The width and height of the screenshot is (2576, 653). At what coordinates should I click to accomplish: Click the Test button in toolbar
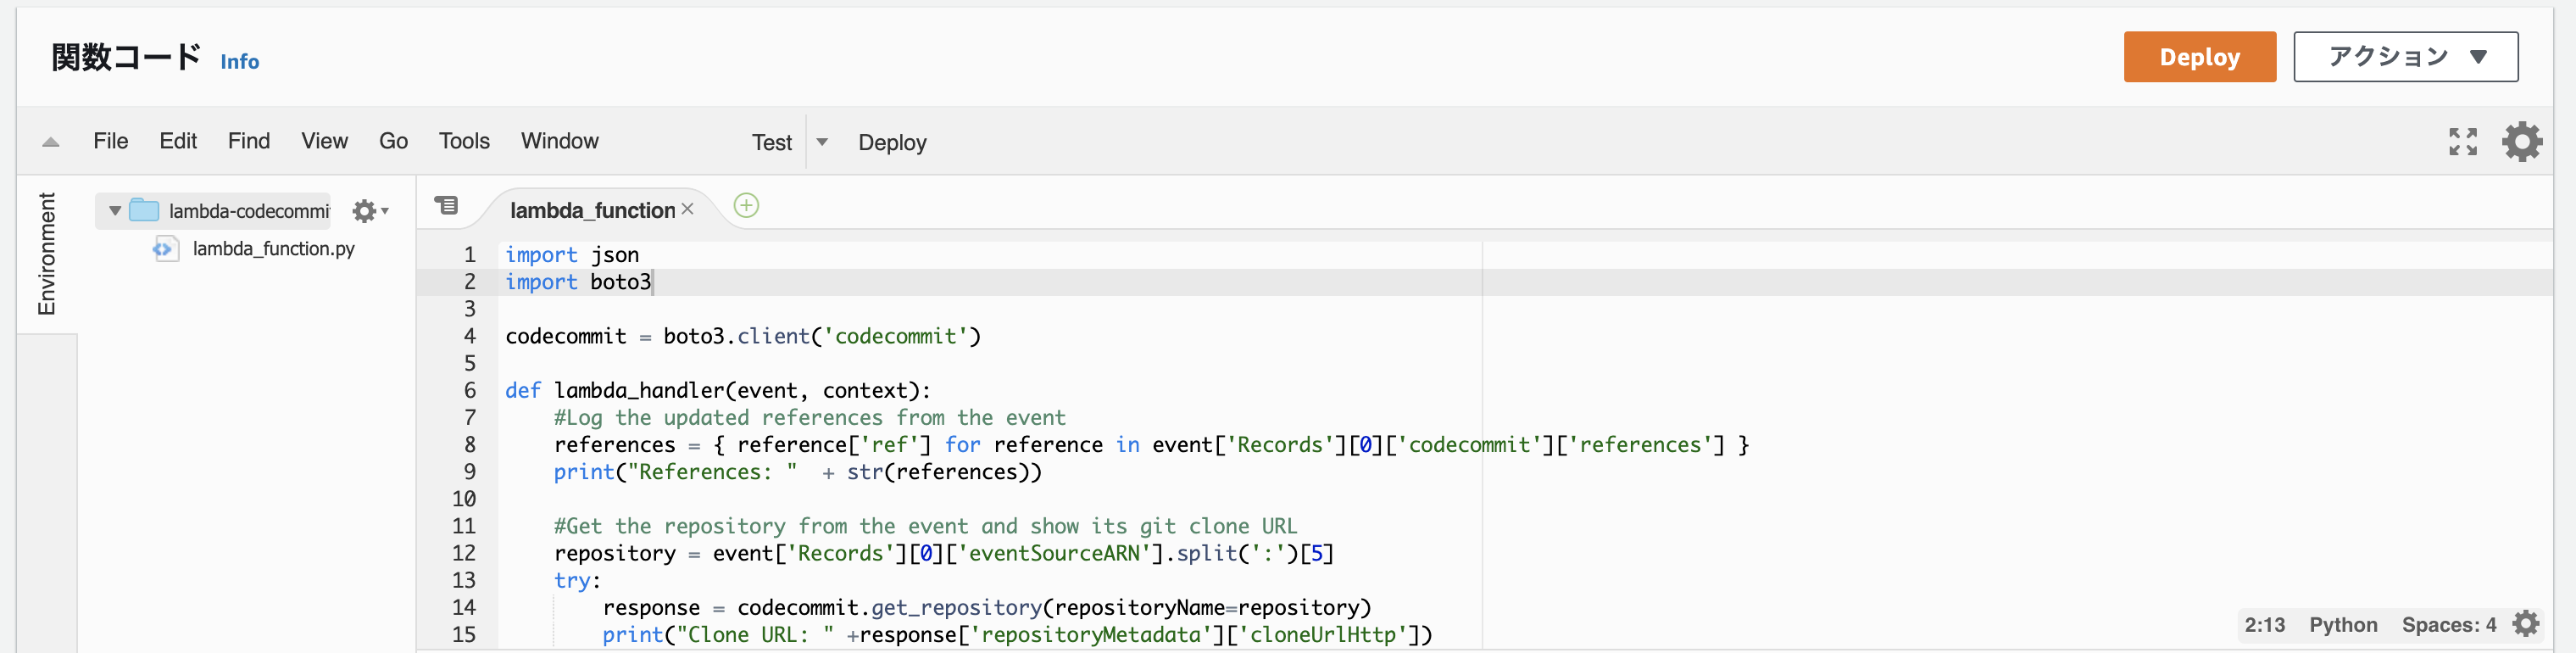click(772, 142)
